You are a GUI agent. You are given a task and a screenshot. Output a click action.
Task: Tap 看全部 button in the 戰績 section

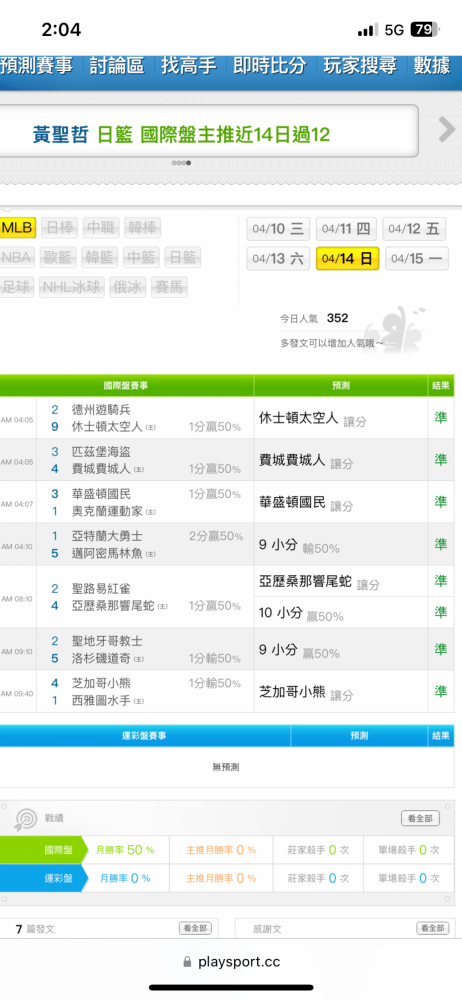point(421,818)
